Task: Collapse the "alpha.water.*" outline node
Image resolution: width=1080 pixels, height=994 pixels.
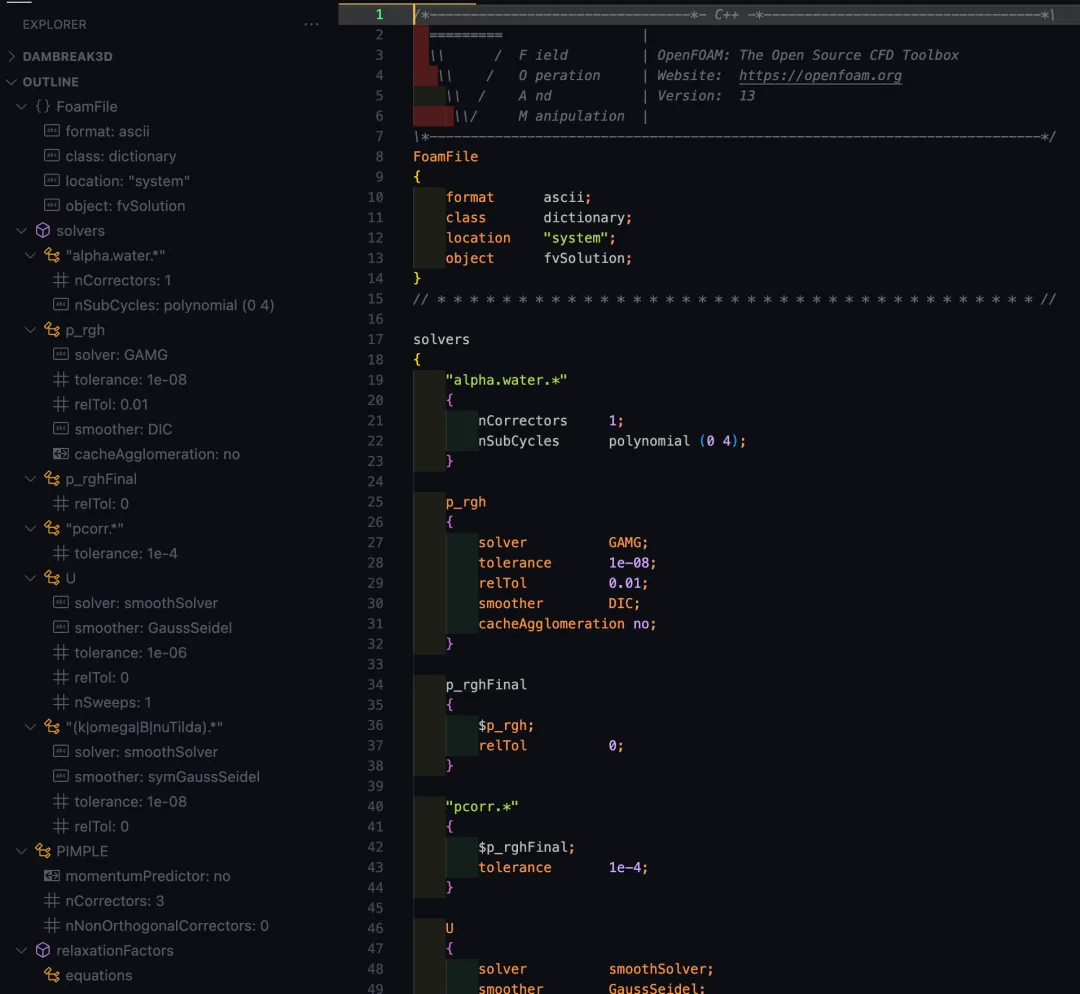Action: (31, 256)
